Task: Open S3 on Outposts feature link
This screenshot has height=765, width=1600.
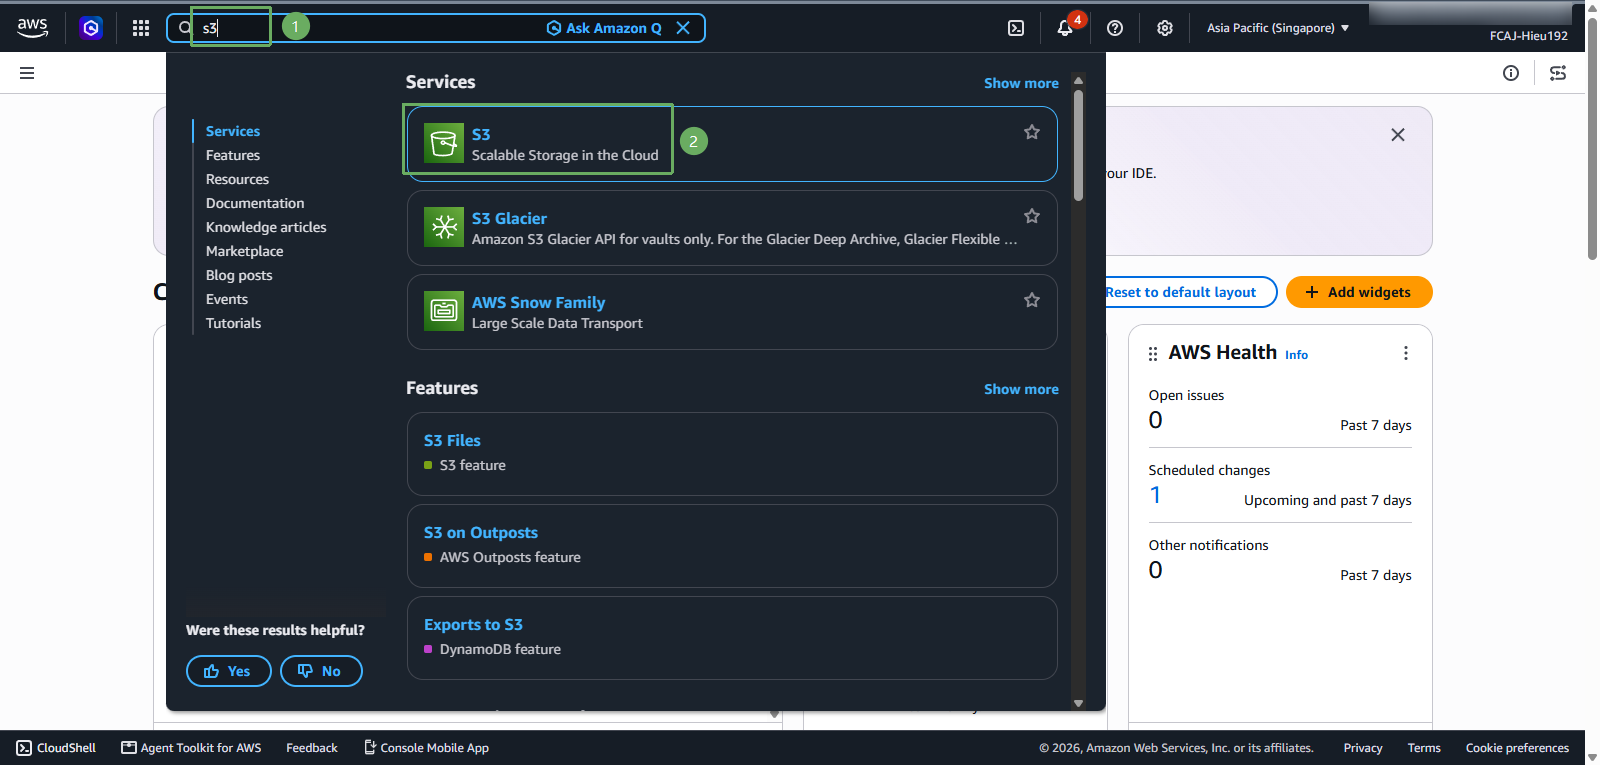Action: point(481,532)
